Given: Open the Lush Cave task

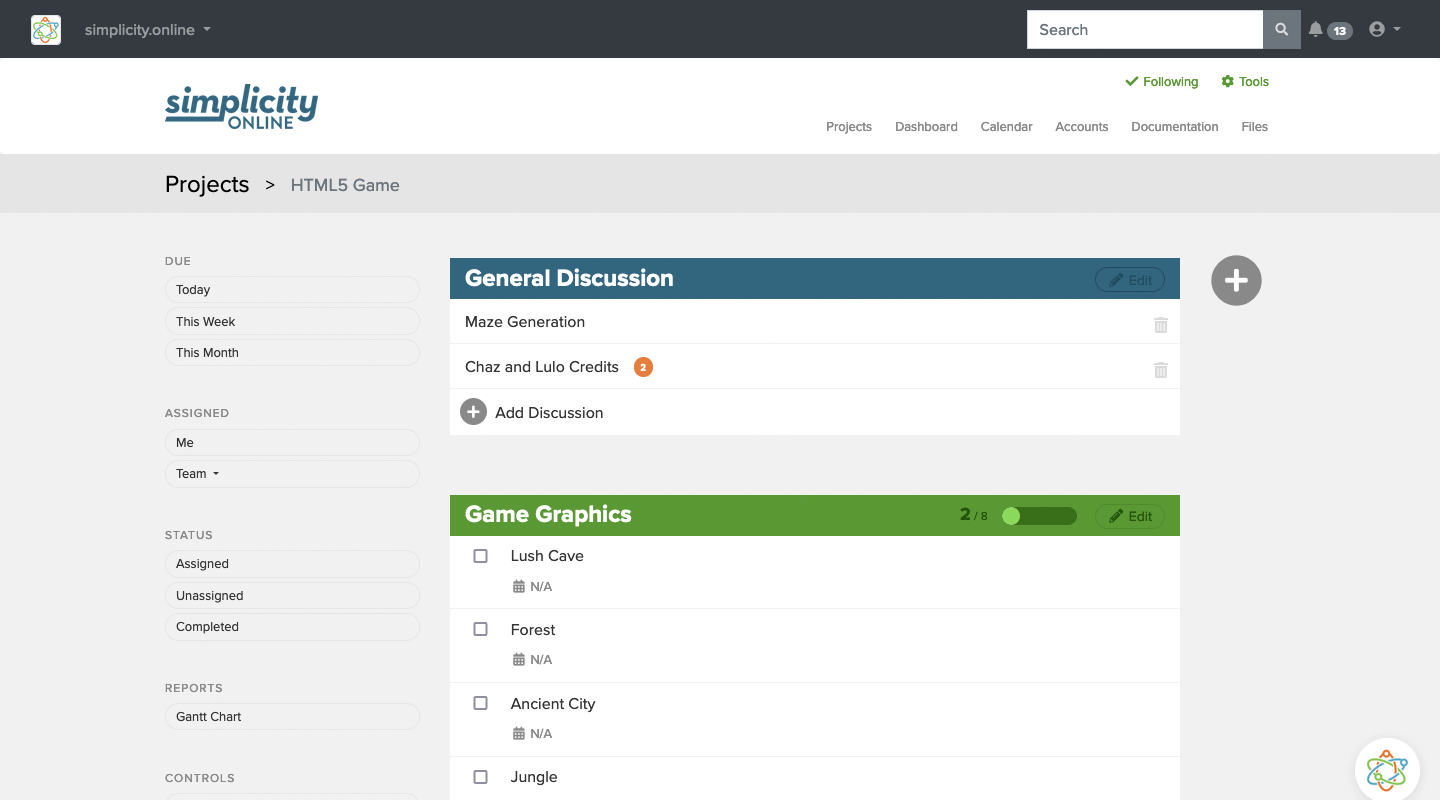Looking at the screenshot, I should 547,556.
